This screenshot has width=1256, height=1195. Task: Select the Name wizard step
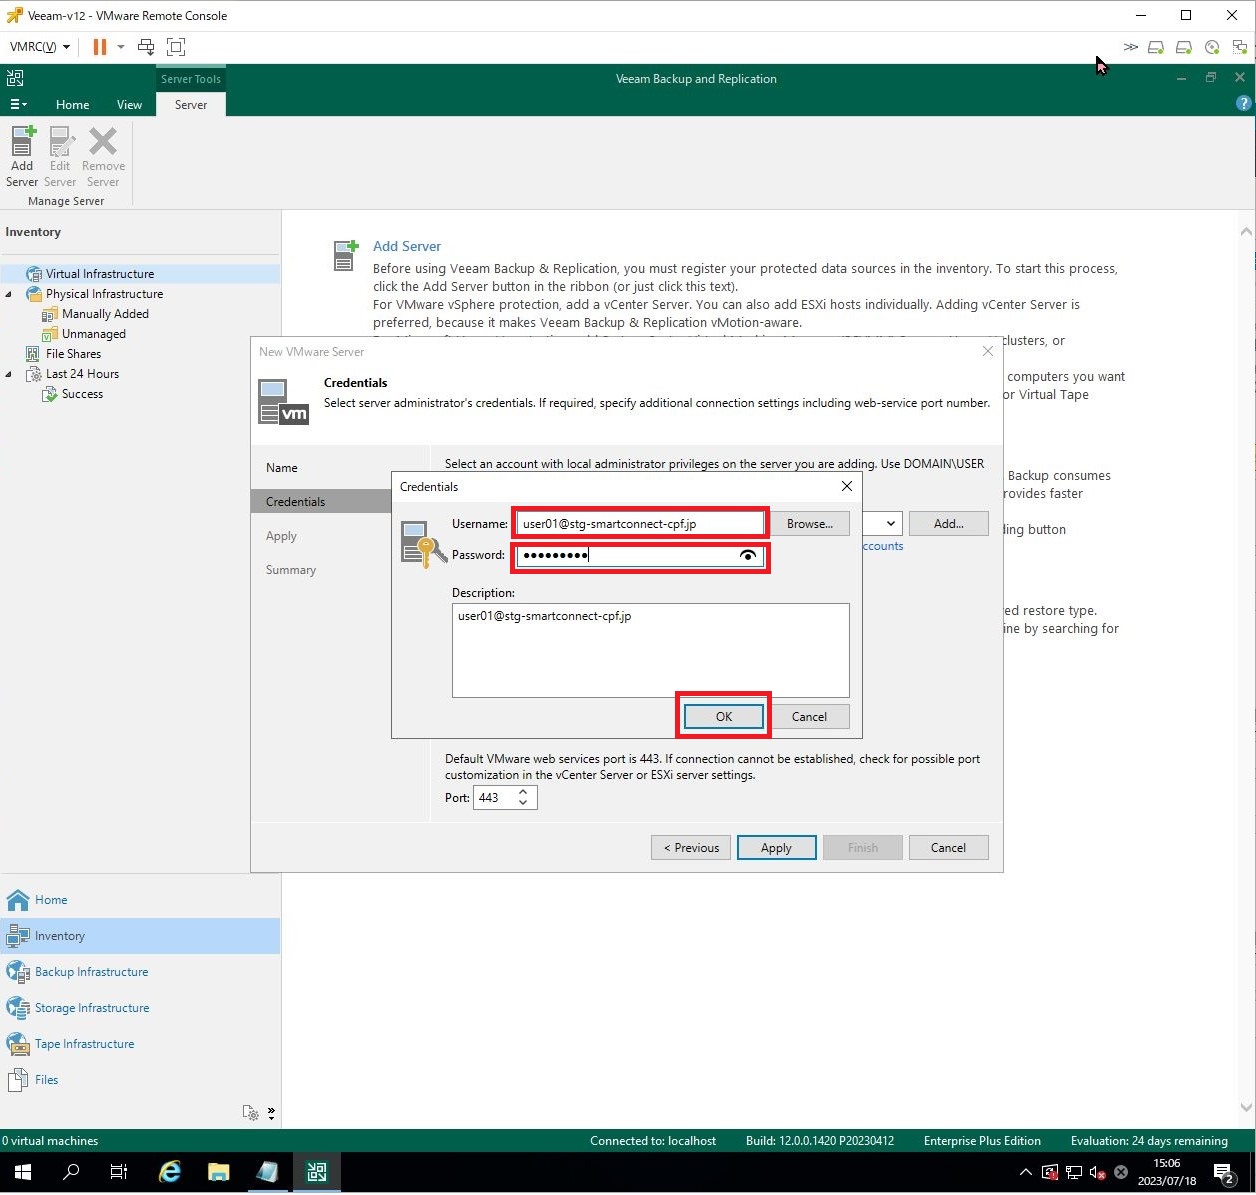282,468
